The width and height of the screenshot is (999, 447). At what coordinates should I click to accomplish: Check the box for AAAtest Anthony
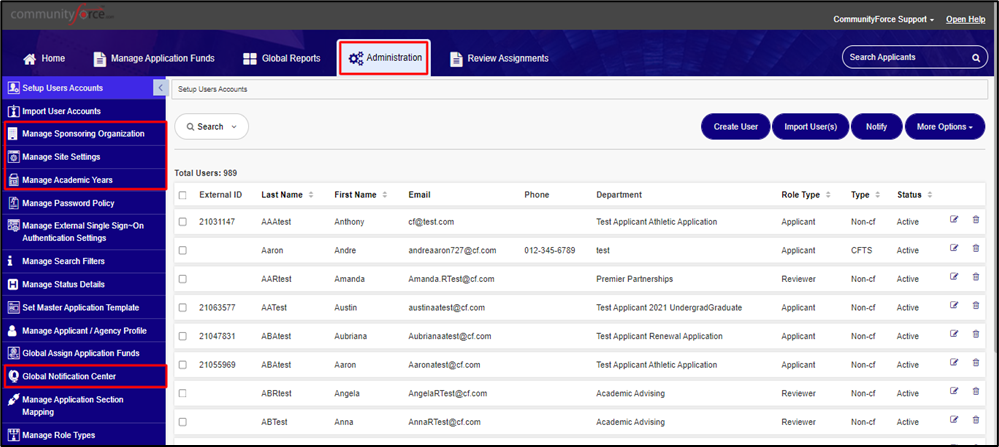pos(183,222)
